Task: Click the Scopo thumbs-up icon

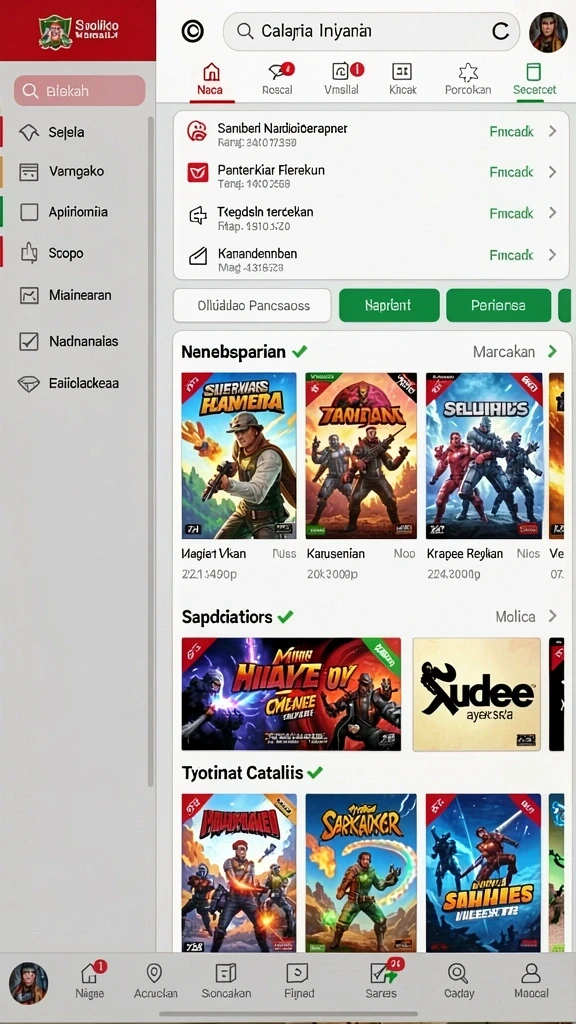Action: [x=29, y=253]
